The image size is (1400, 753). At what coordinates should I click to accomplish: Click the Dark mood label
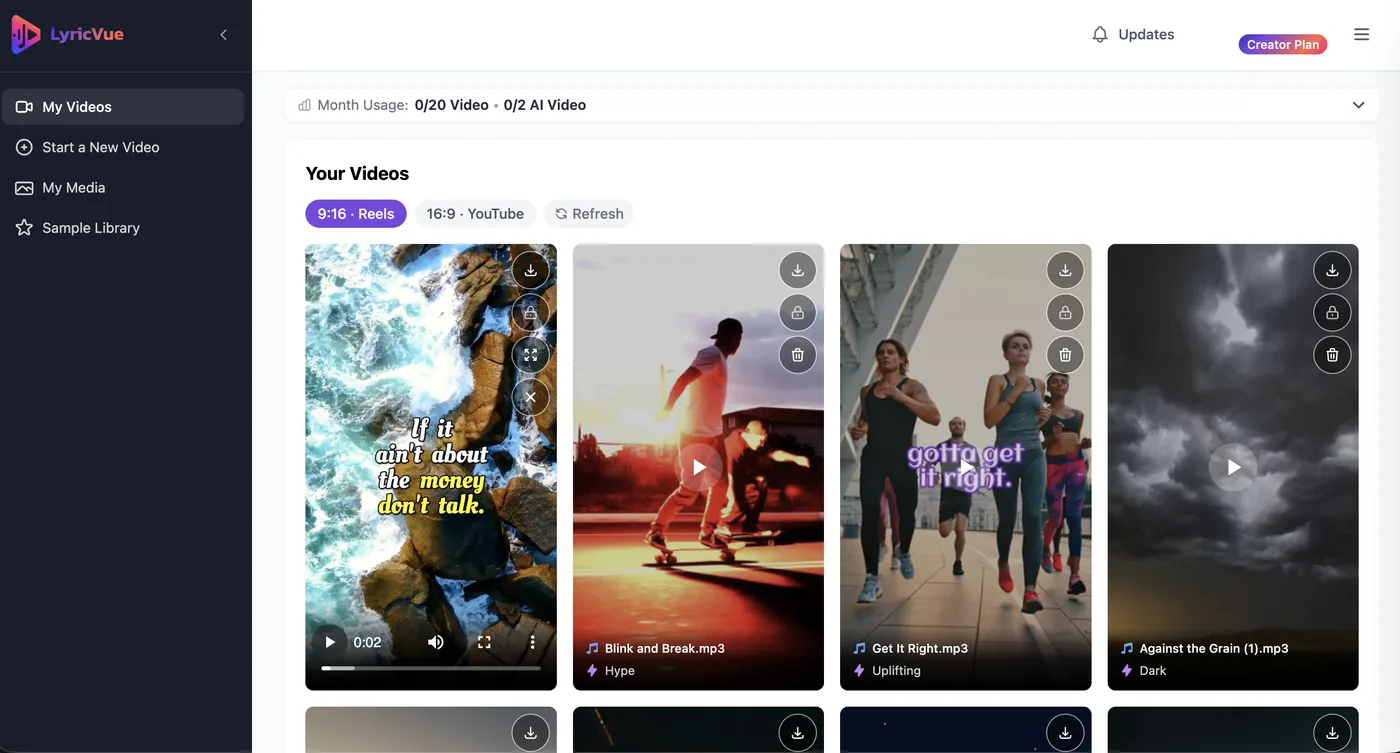tap(1153, 671)
